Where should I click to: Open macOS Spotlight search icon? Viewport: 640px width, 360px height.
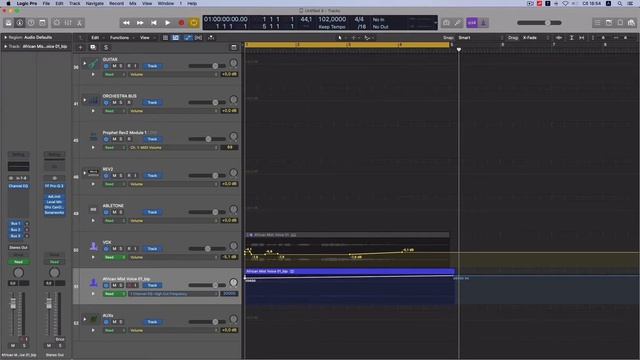point(620,3)
